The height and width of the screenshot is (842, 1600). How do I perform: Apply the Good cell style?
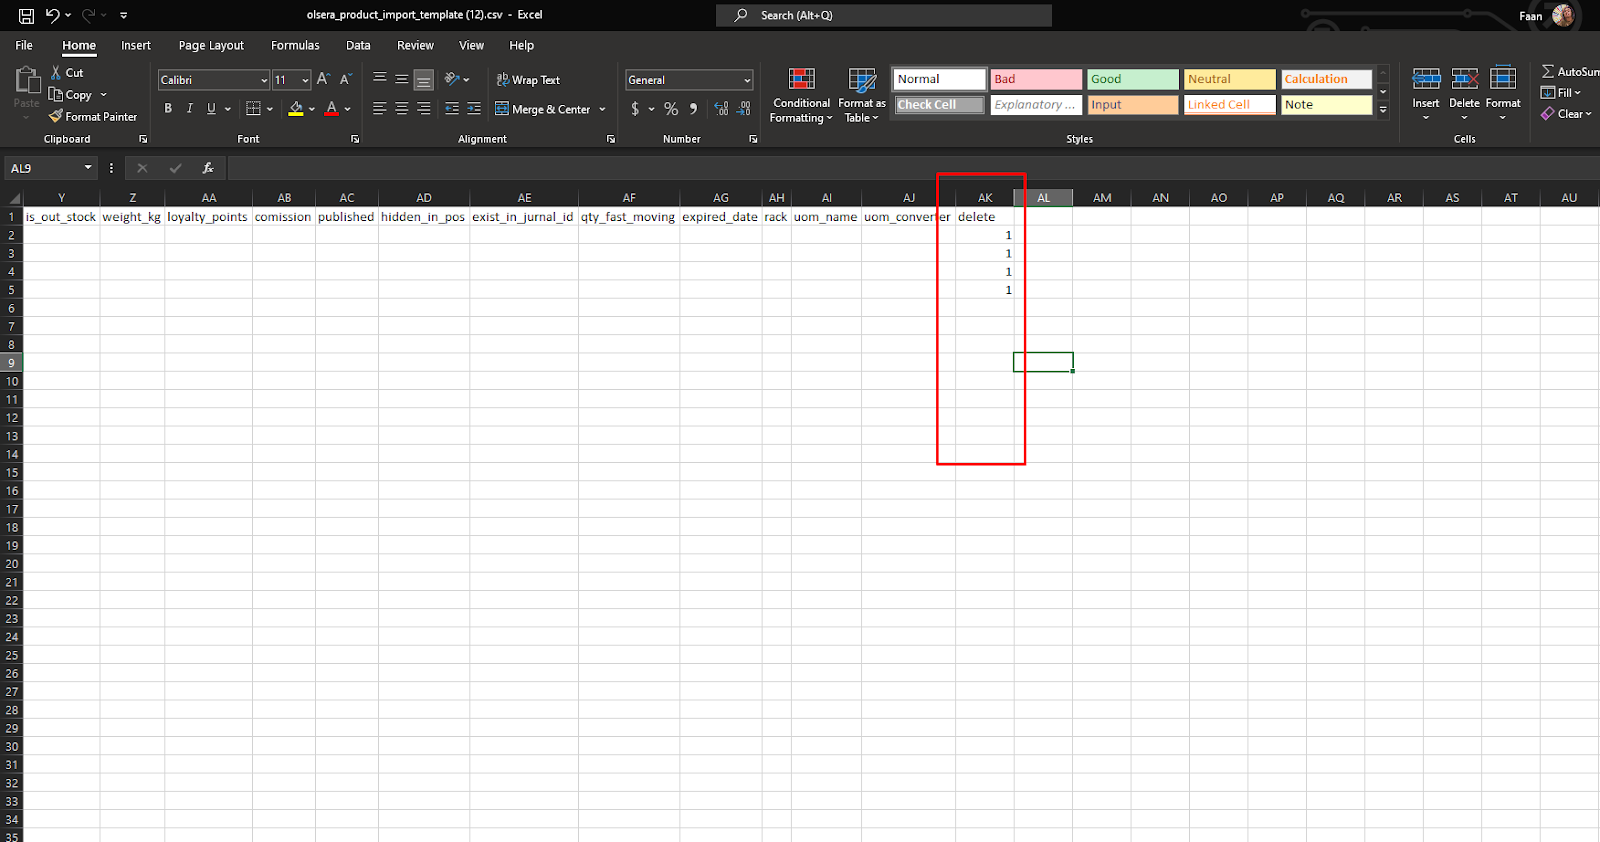[1133, 79]
